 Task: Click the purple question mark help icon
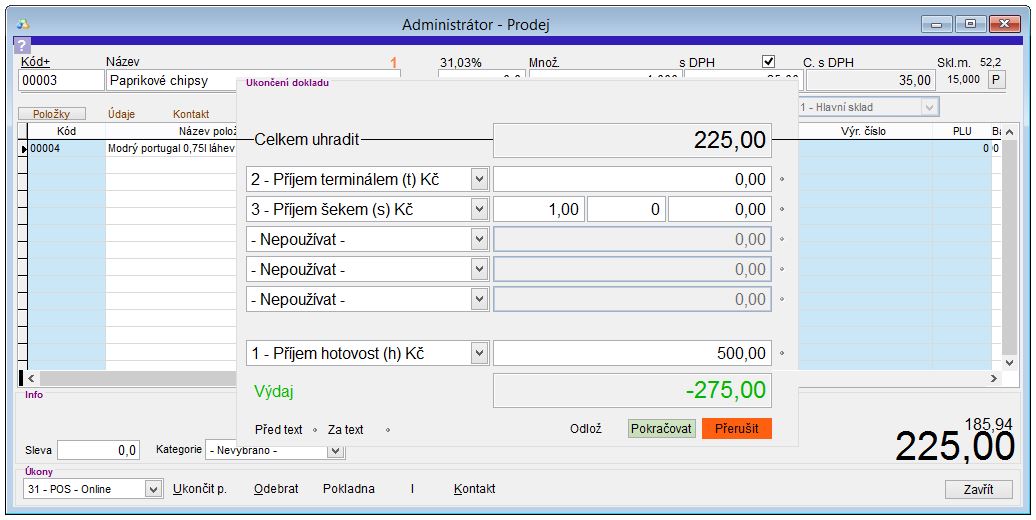click(22, 46)
